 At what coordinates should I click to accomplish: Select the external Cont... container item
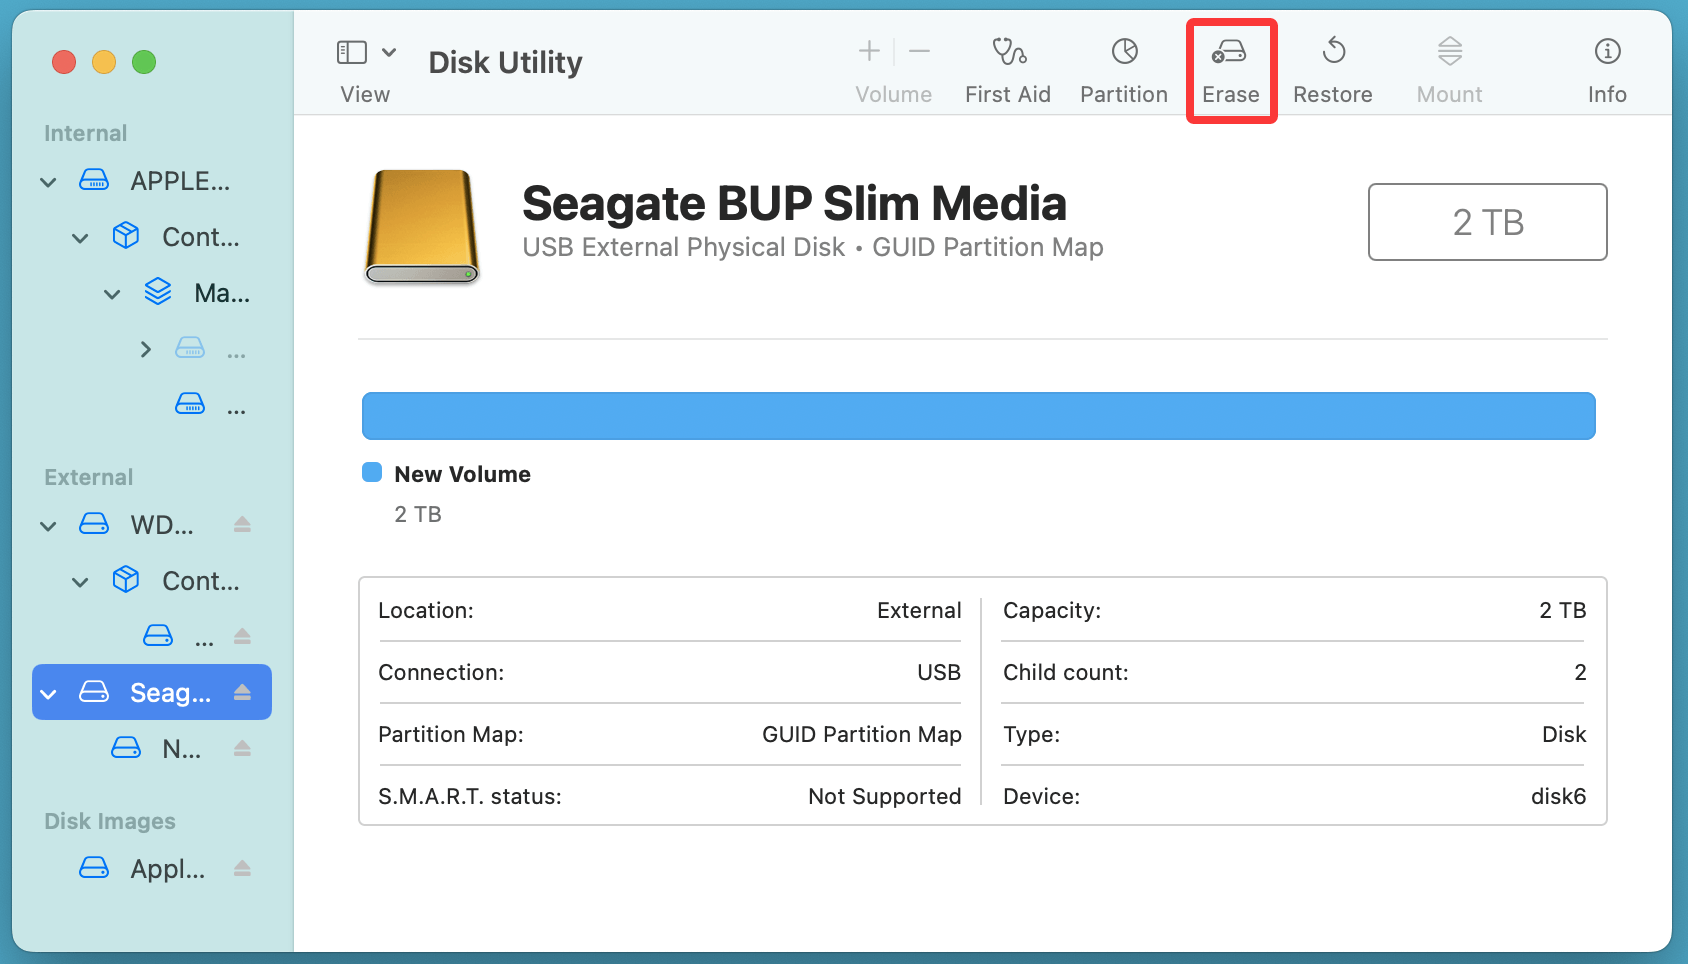tap(199, 581)
